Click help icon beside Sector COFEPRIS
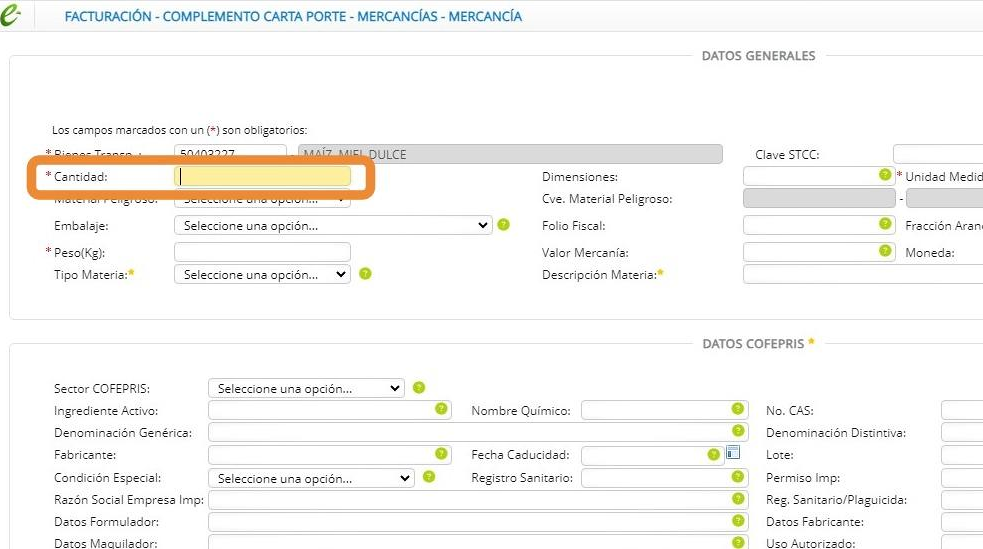Image resolution: width=983 pixels, height=549 pixels. point(419,388)
